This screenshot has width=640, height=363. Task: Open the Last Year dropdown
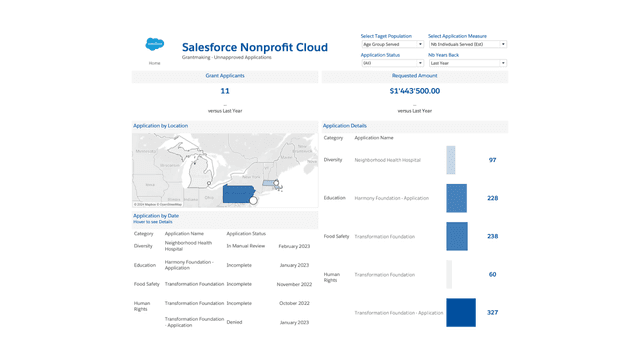[x=468, y=63]
